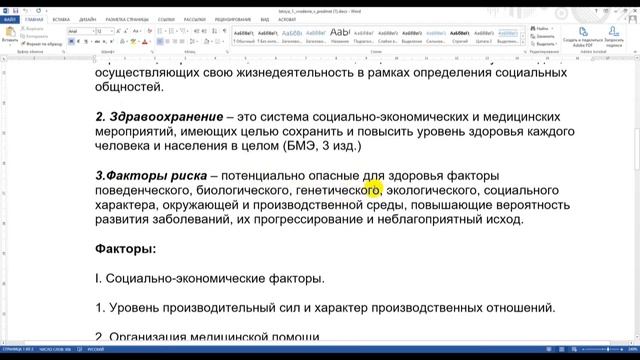Open the Шрифт font dialog launcher
Image resolution: width=640 pixels, height=360 pixels.
click(x=152, y=52)
